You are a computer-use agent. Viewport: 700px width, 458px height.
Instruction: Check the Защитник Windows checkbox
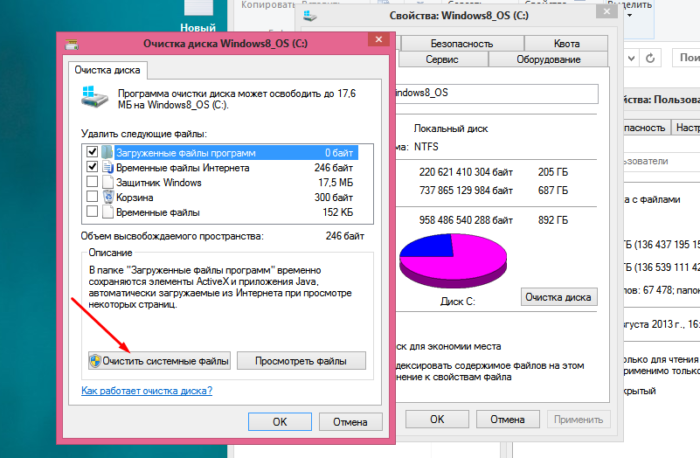[92, 182]
